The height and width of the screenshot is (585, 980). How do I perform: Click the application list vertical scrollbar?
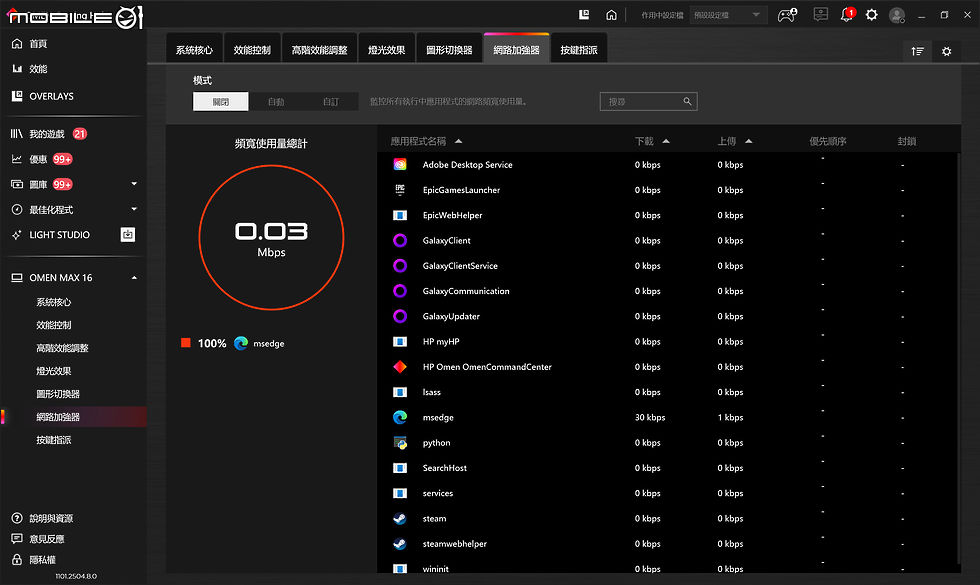coord(959,359)
